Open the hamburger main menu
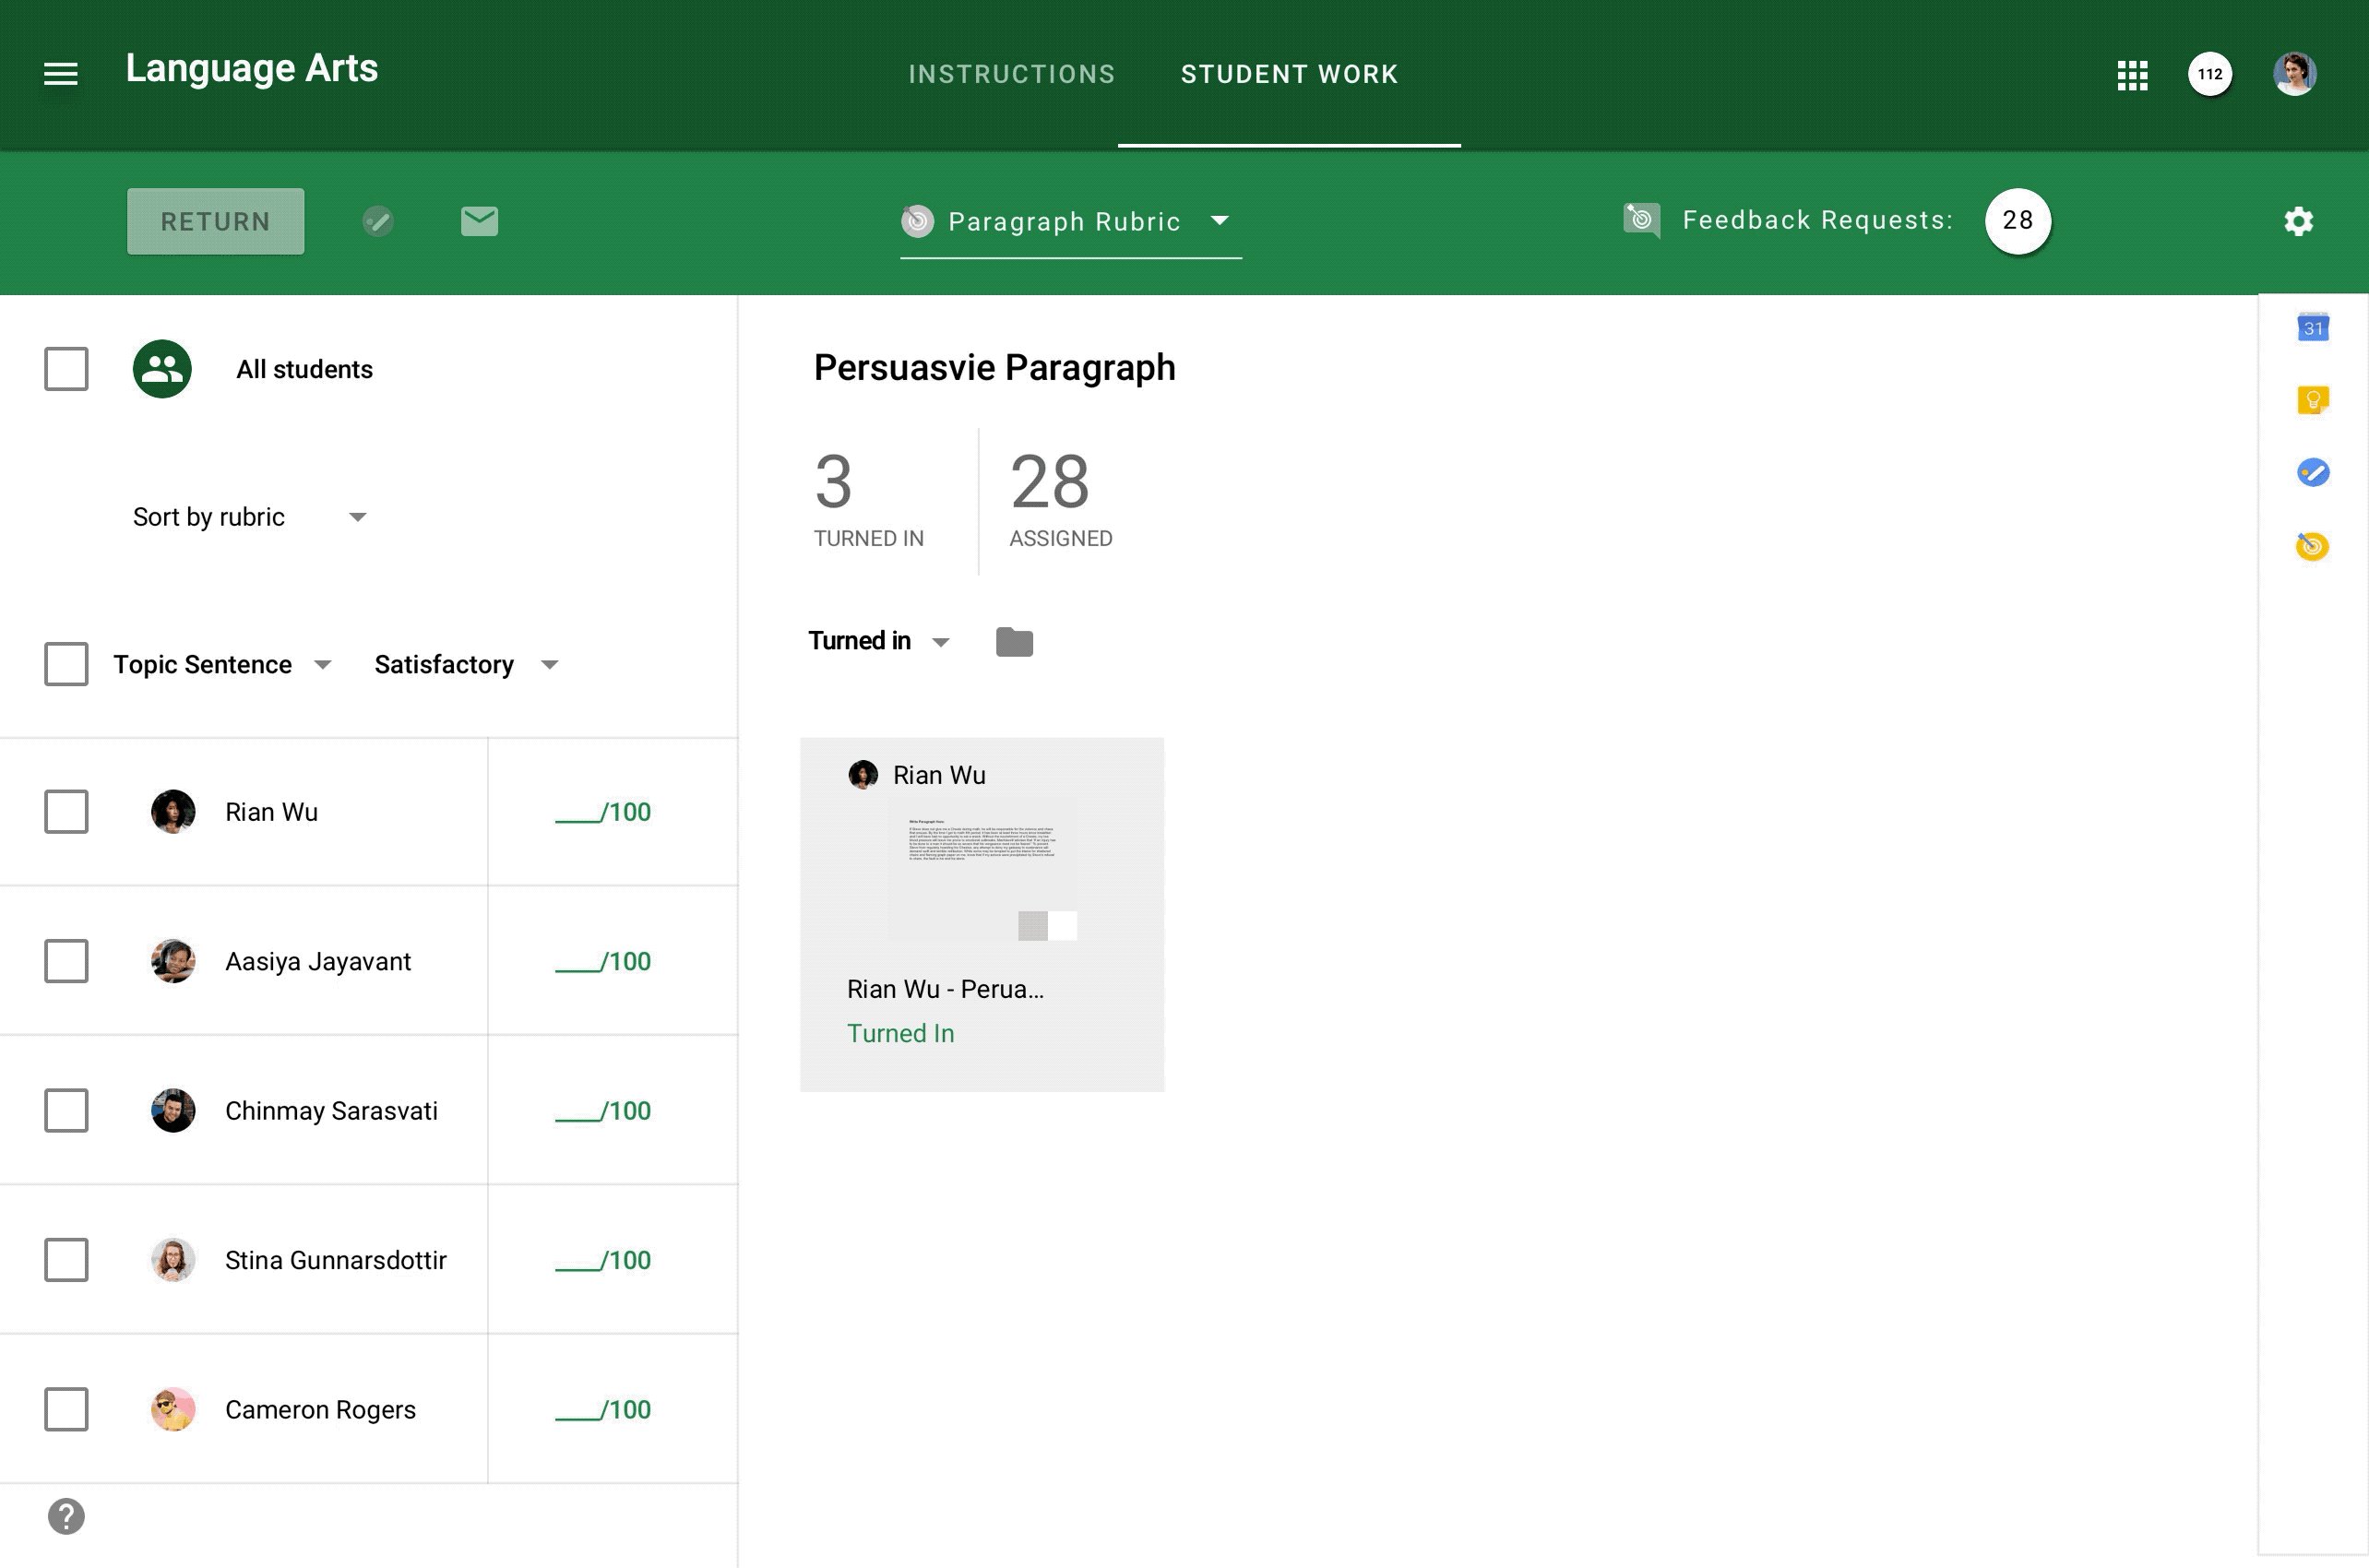The width and height of the screenshot is (2369, 1568). point(61,74)
